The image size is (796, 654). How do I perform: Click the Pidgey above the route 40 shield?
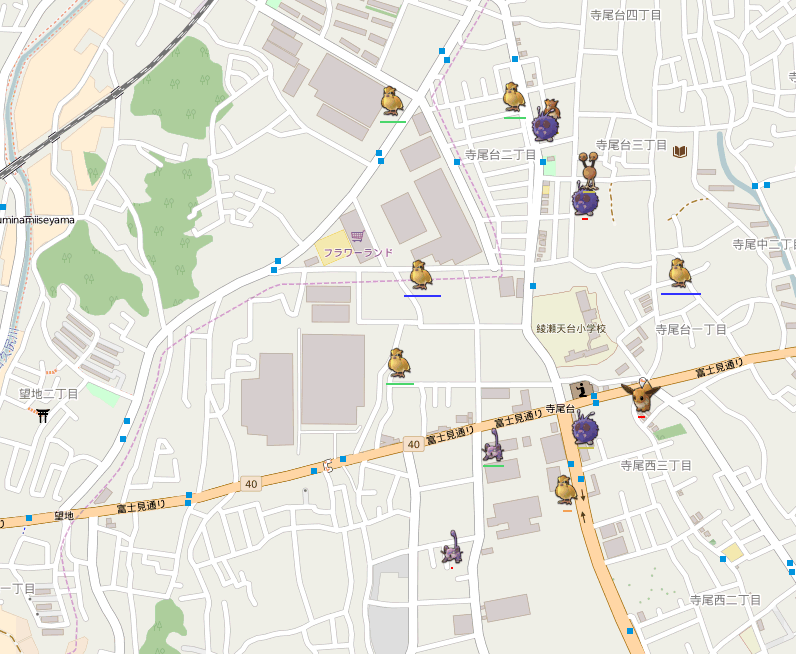[399, 363]
